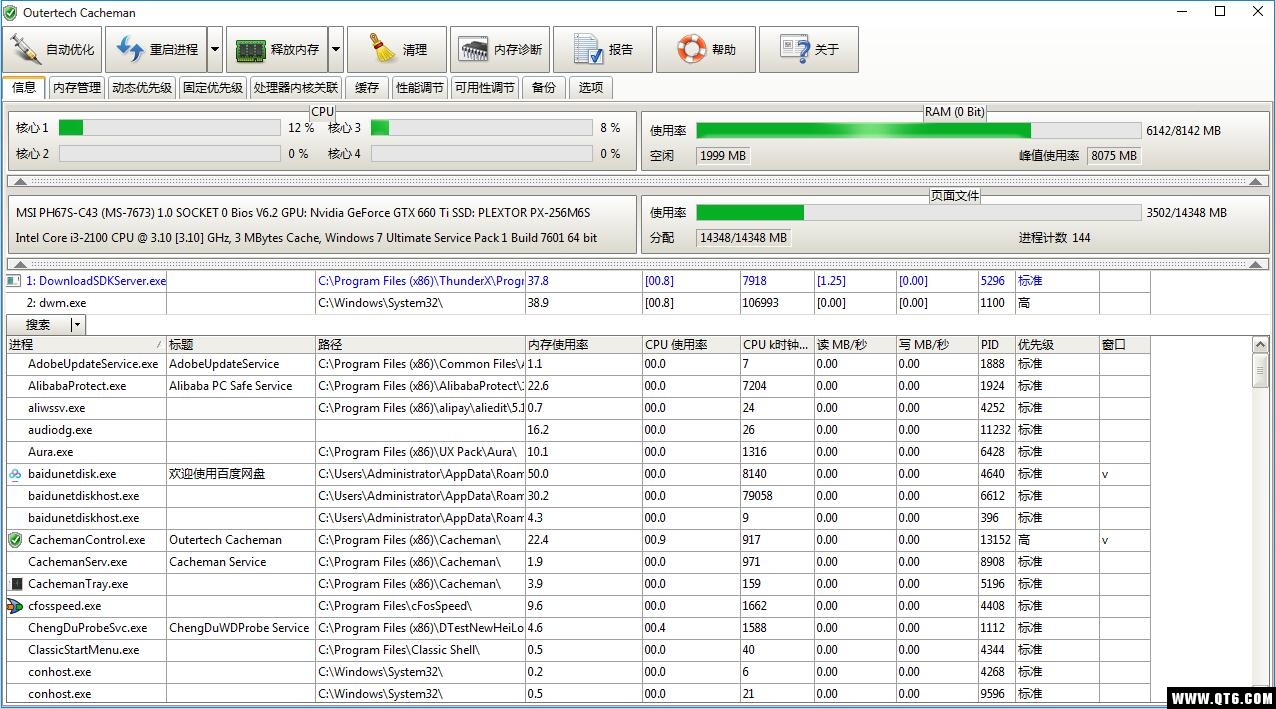The width and height of the screenshot is (1276, 709).
Task: Click the 峰值使用率 8075 MB value field
Action: click(x=1114, y=156)
